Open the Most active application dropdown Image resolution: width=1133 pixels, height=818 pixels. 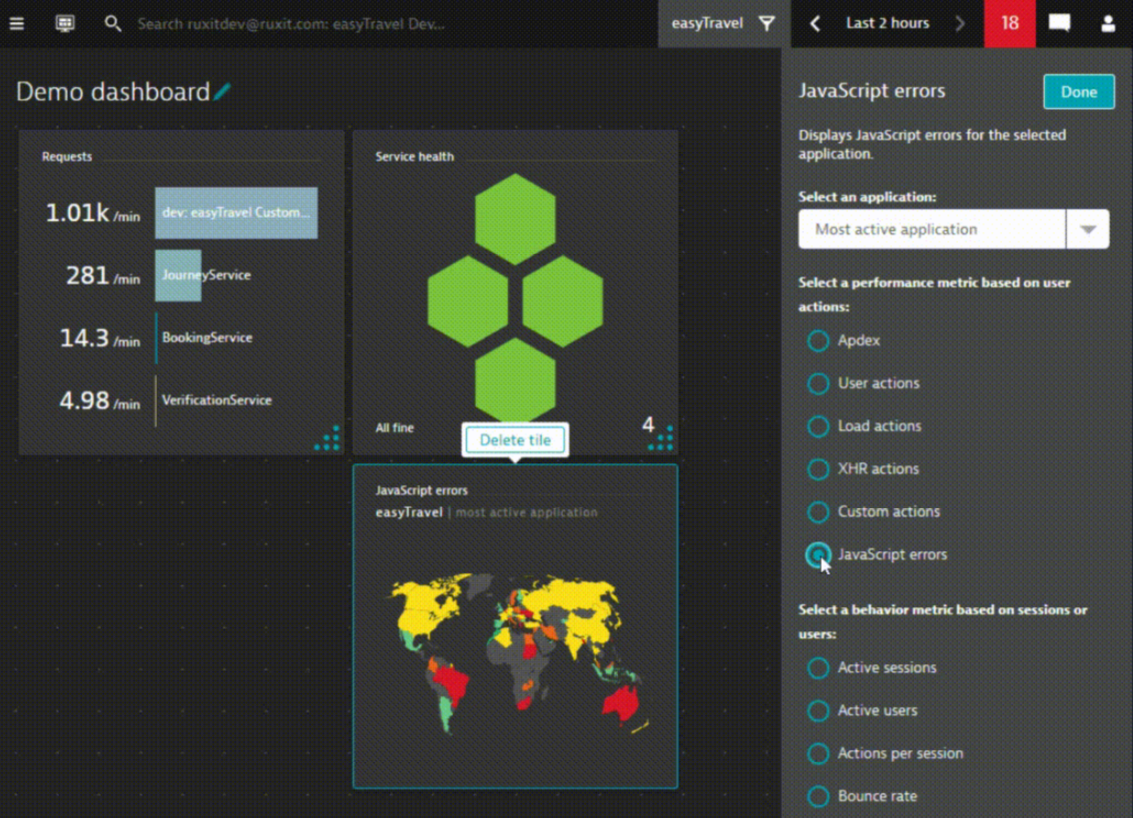[x=1087, y=228]
